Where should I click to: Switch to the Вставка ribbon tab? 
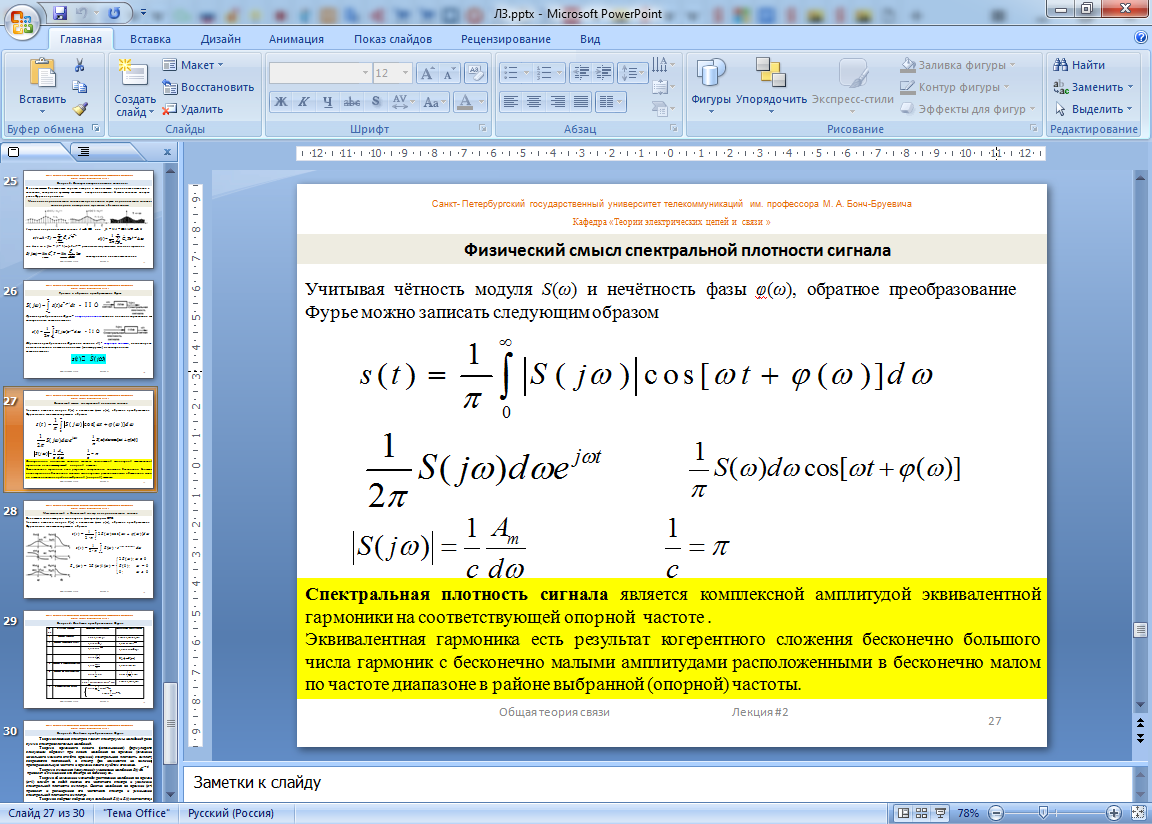(150, 39)
